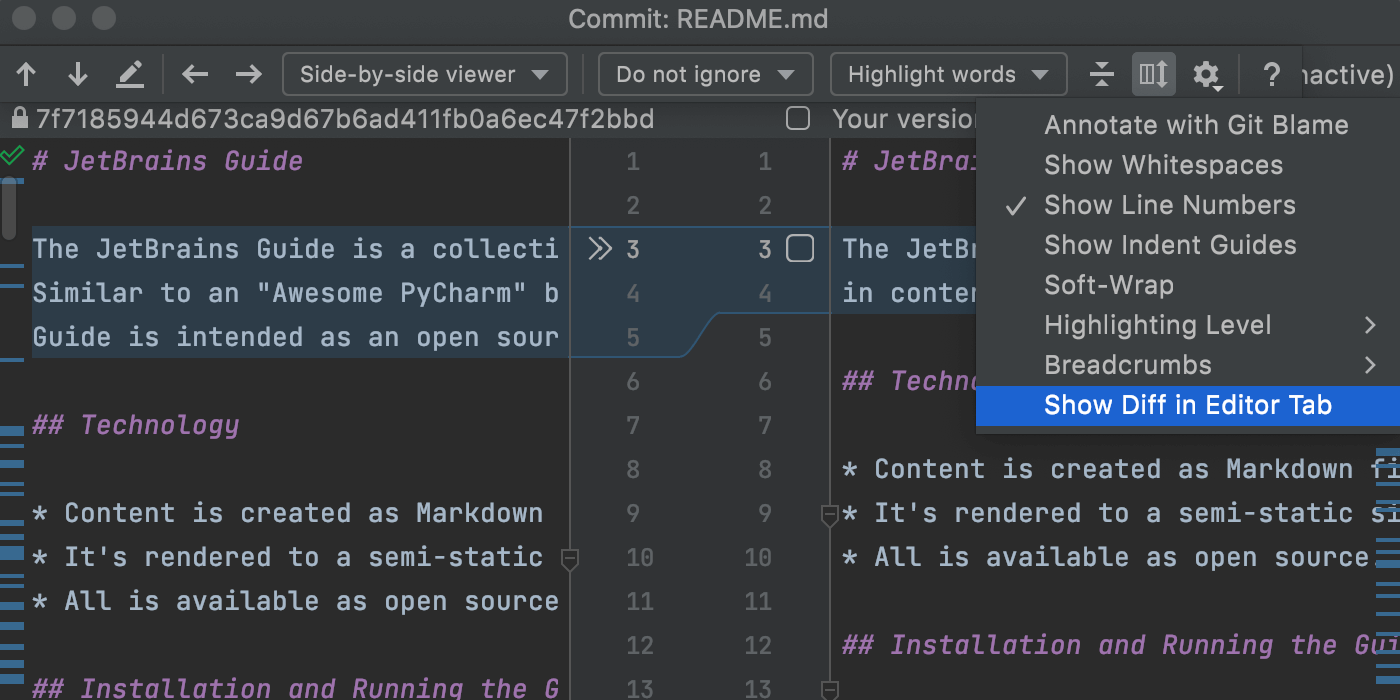Click the pencil Jump to Source icon
Image resolution: width=1400 pixels, height=700 pixels.
130,74
